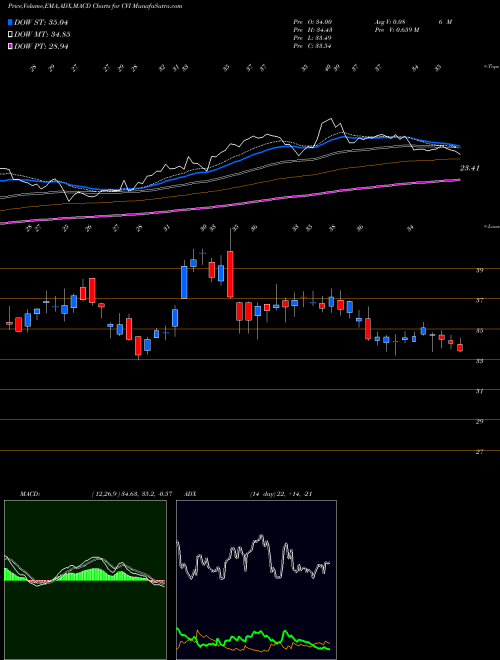Click the tallest red candlestick near the 39 level
The height and width of the screenshot is (660, 500).
[230, 274]
